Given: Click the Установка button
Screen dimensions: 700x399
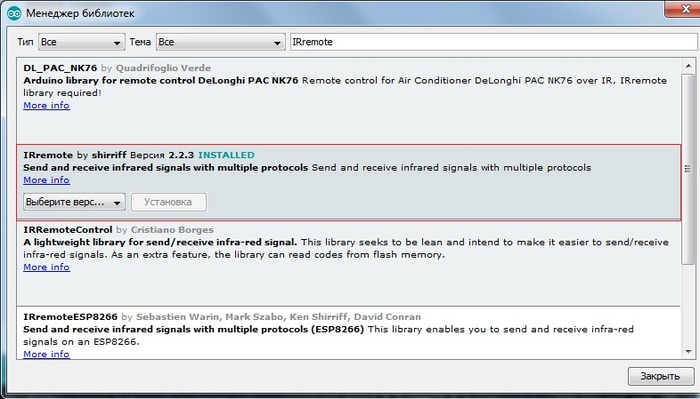Looking at the screenshot, I should point(169,202).
